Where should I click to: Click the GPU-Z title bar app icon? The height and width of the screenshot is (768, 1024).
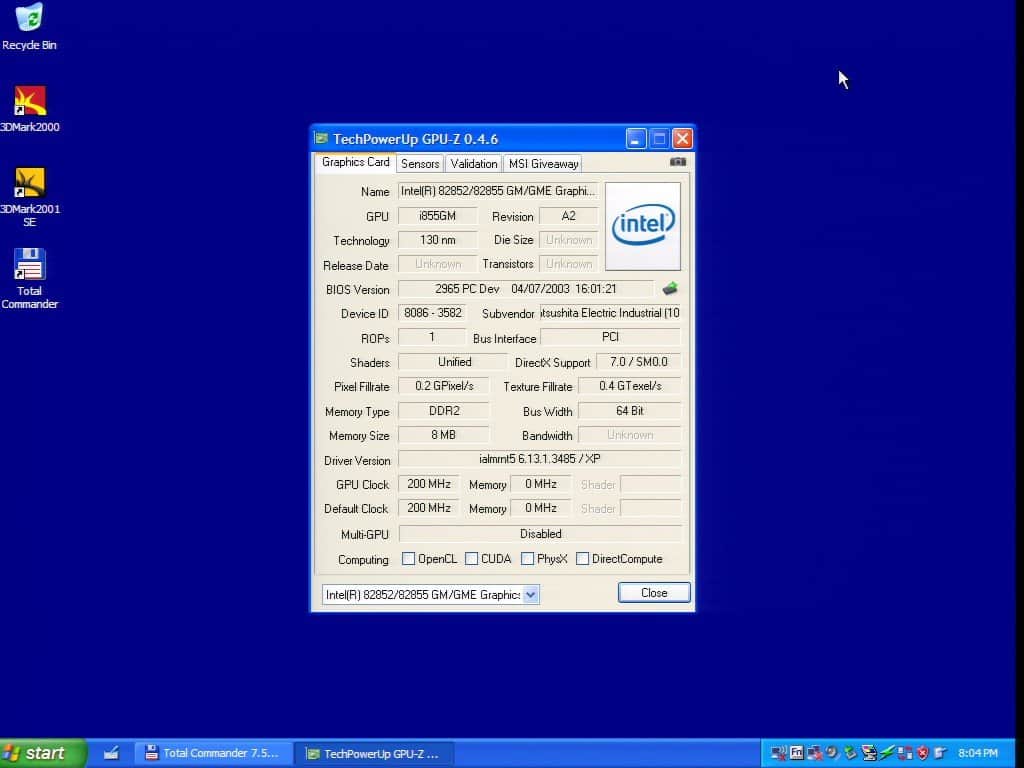coord(321,138)
